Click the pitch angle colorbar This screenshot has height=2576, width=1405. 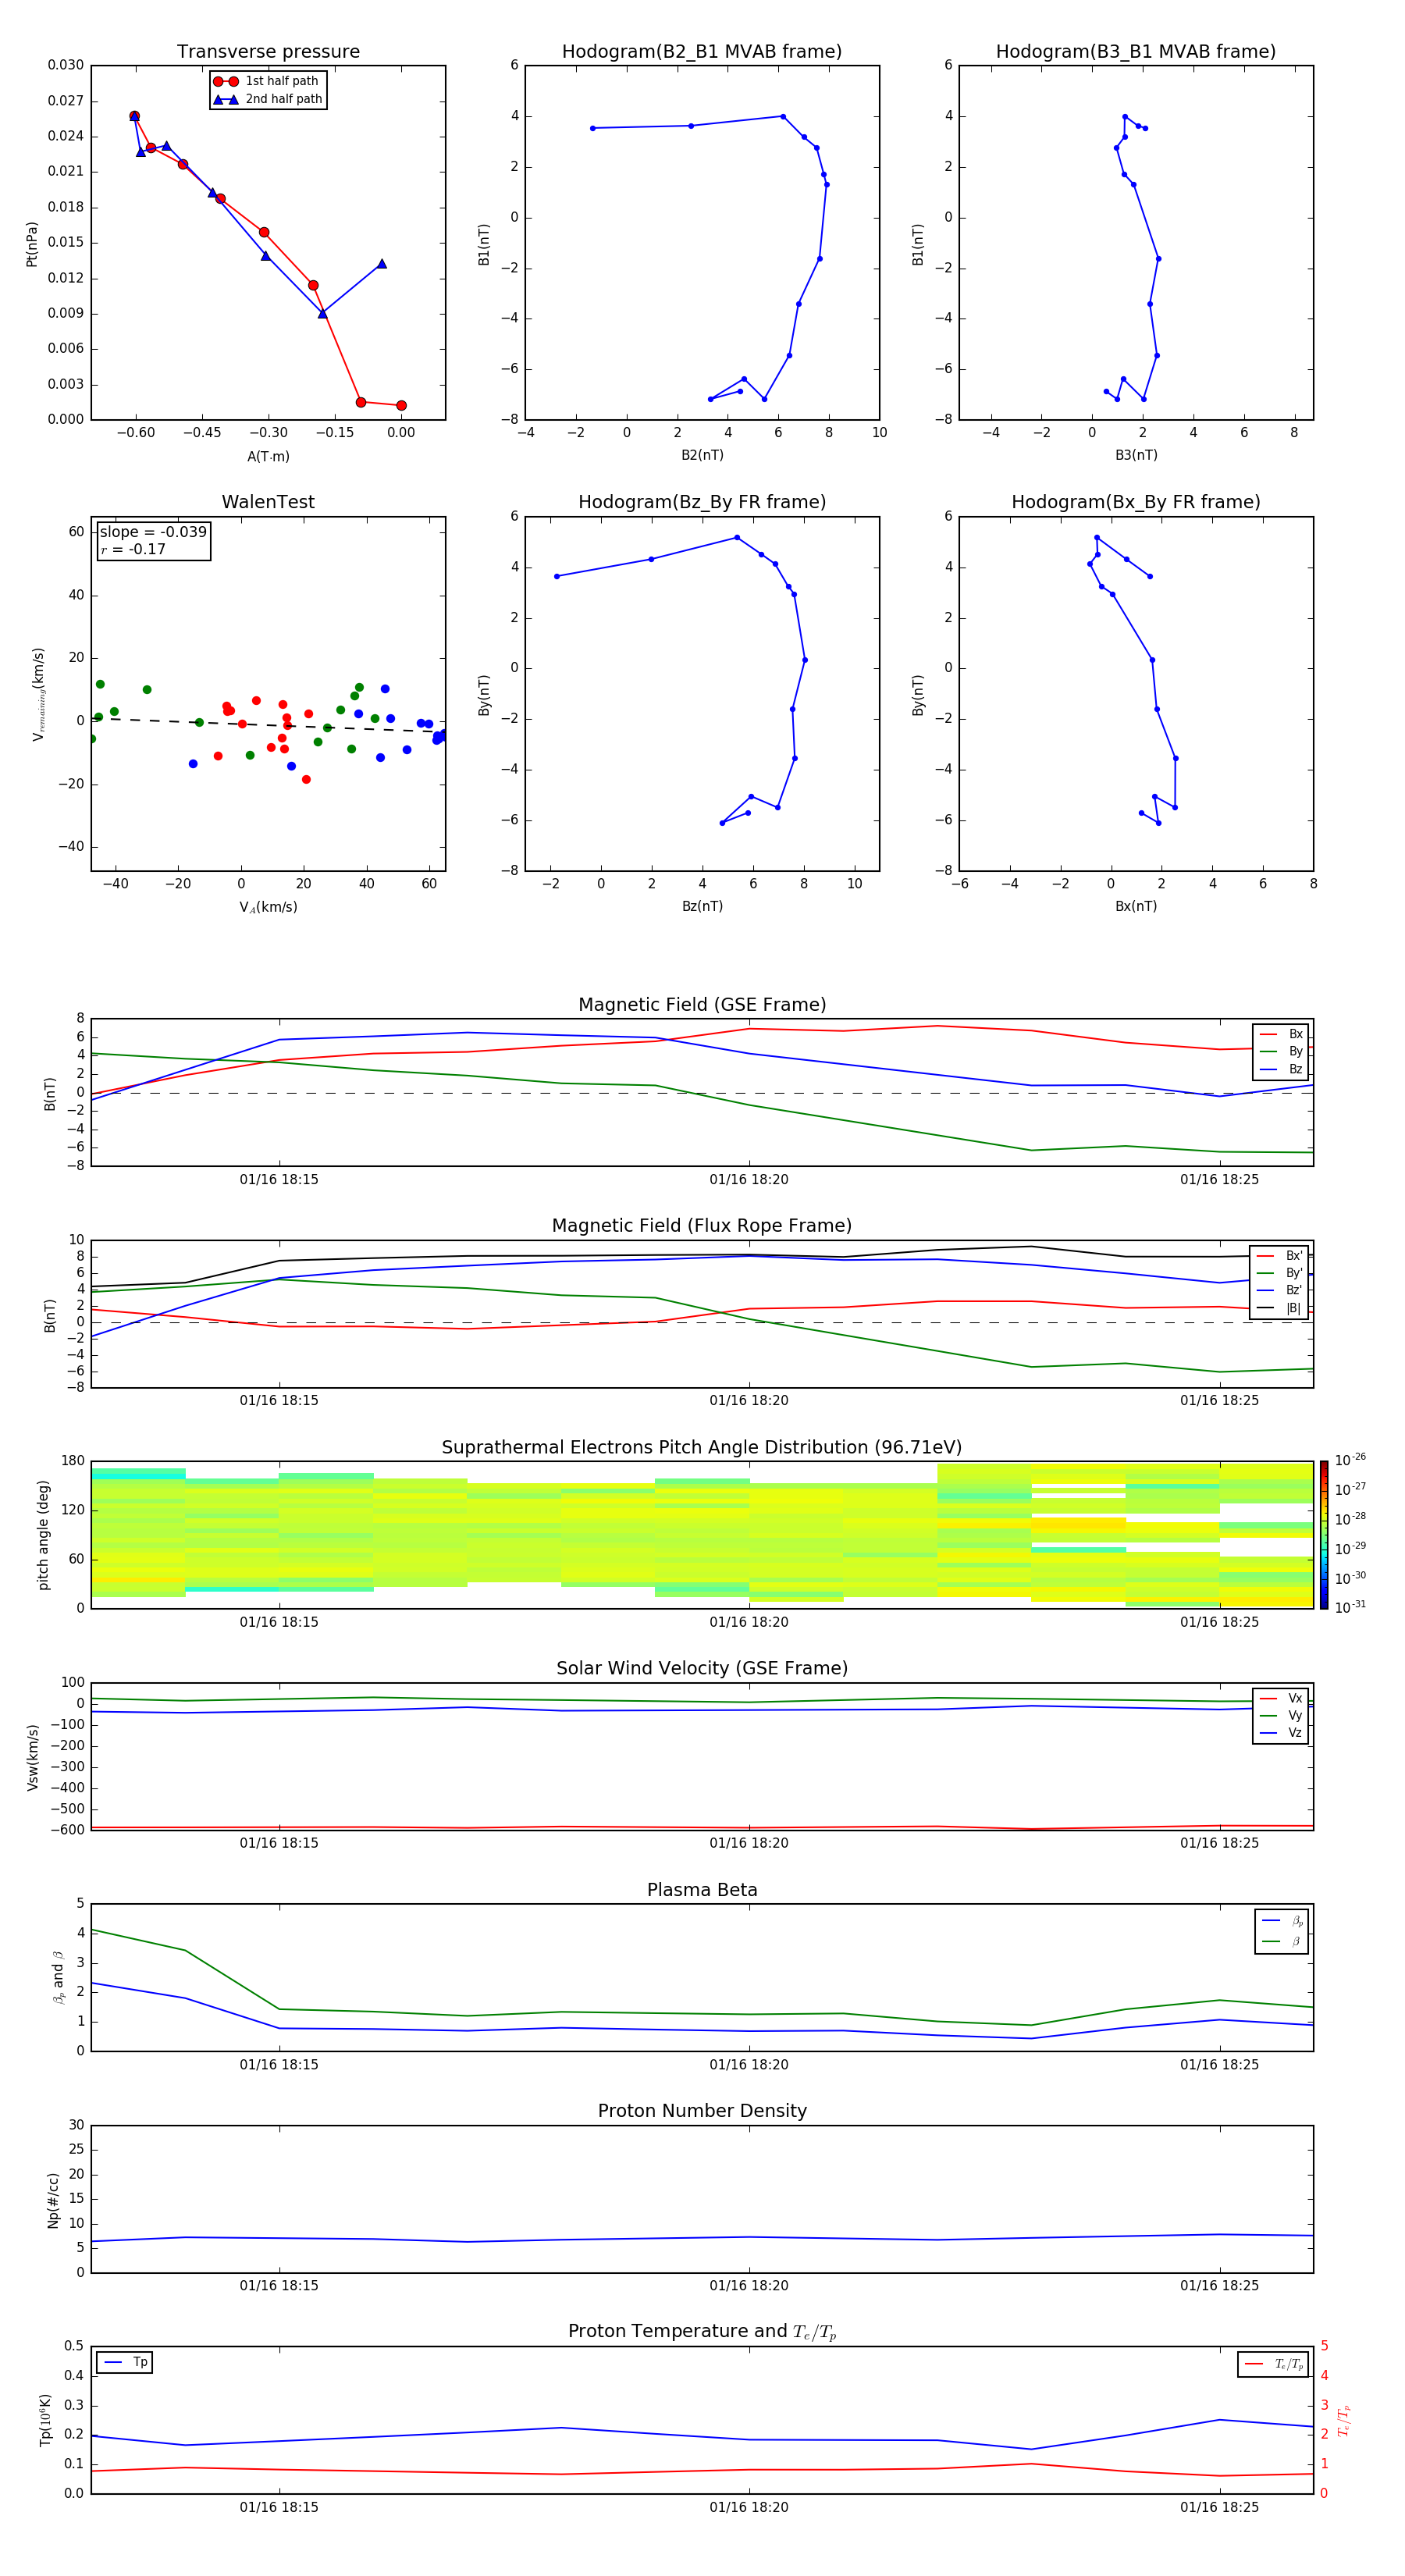point(1323,1535)
